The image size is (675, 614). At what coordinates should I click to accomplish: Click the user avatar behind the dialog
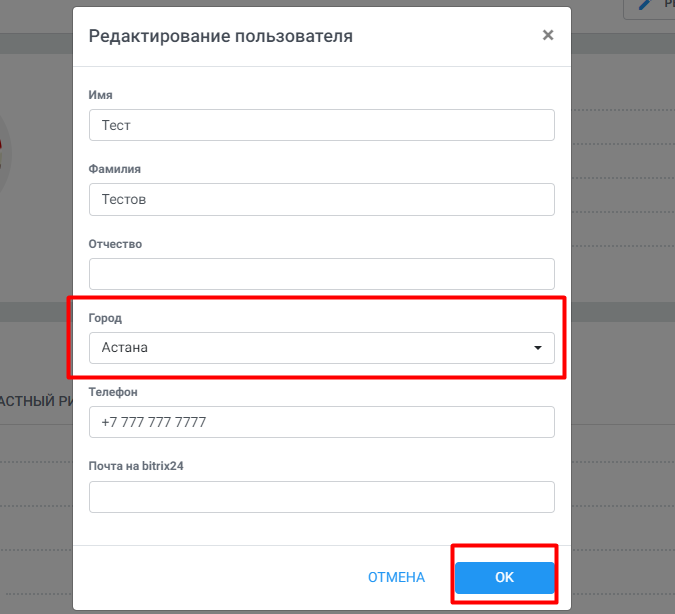[3, 154]
